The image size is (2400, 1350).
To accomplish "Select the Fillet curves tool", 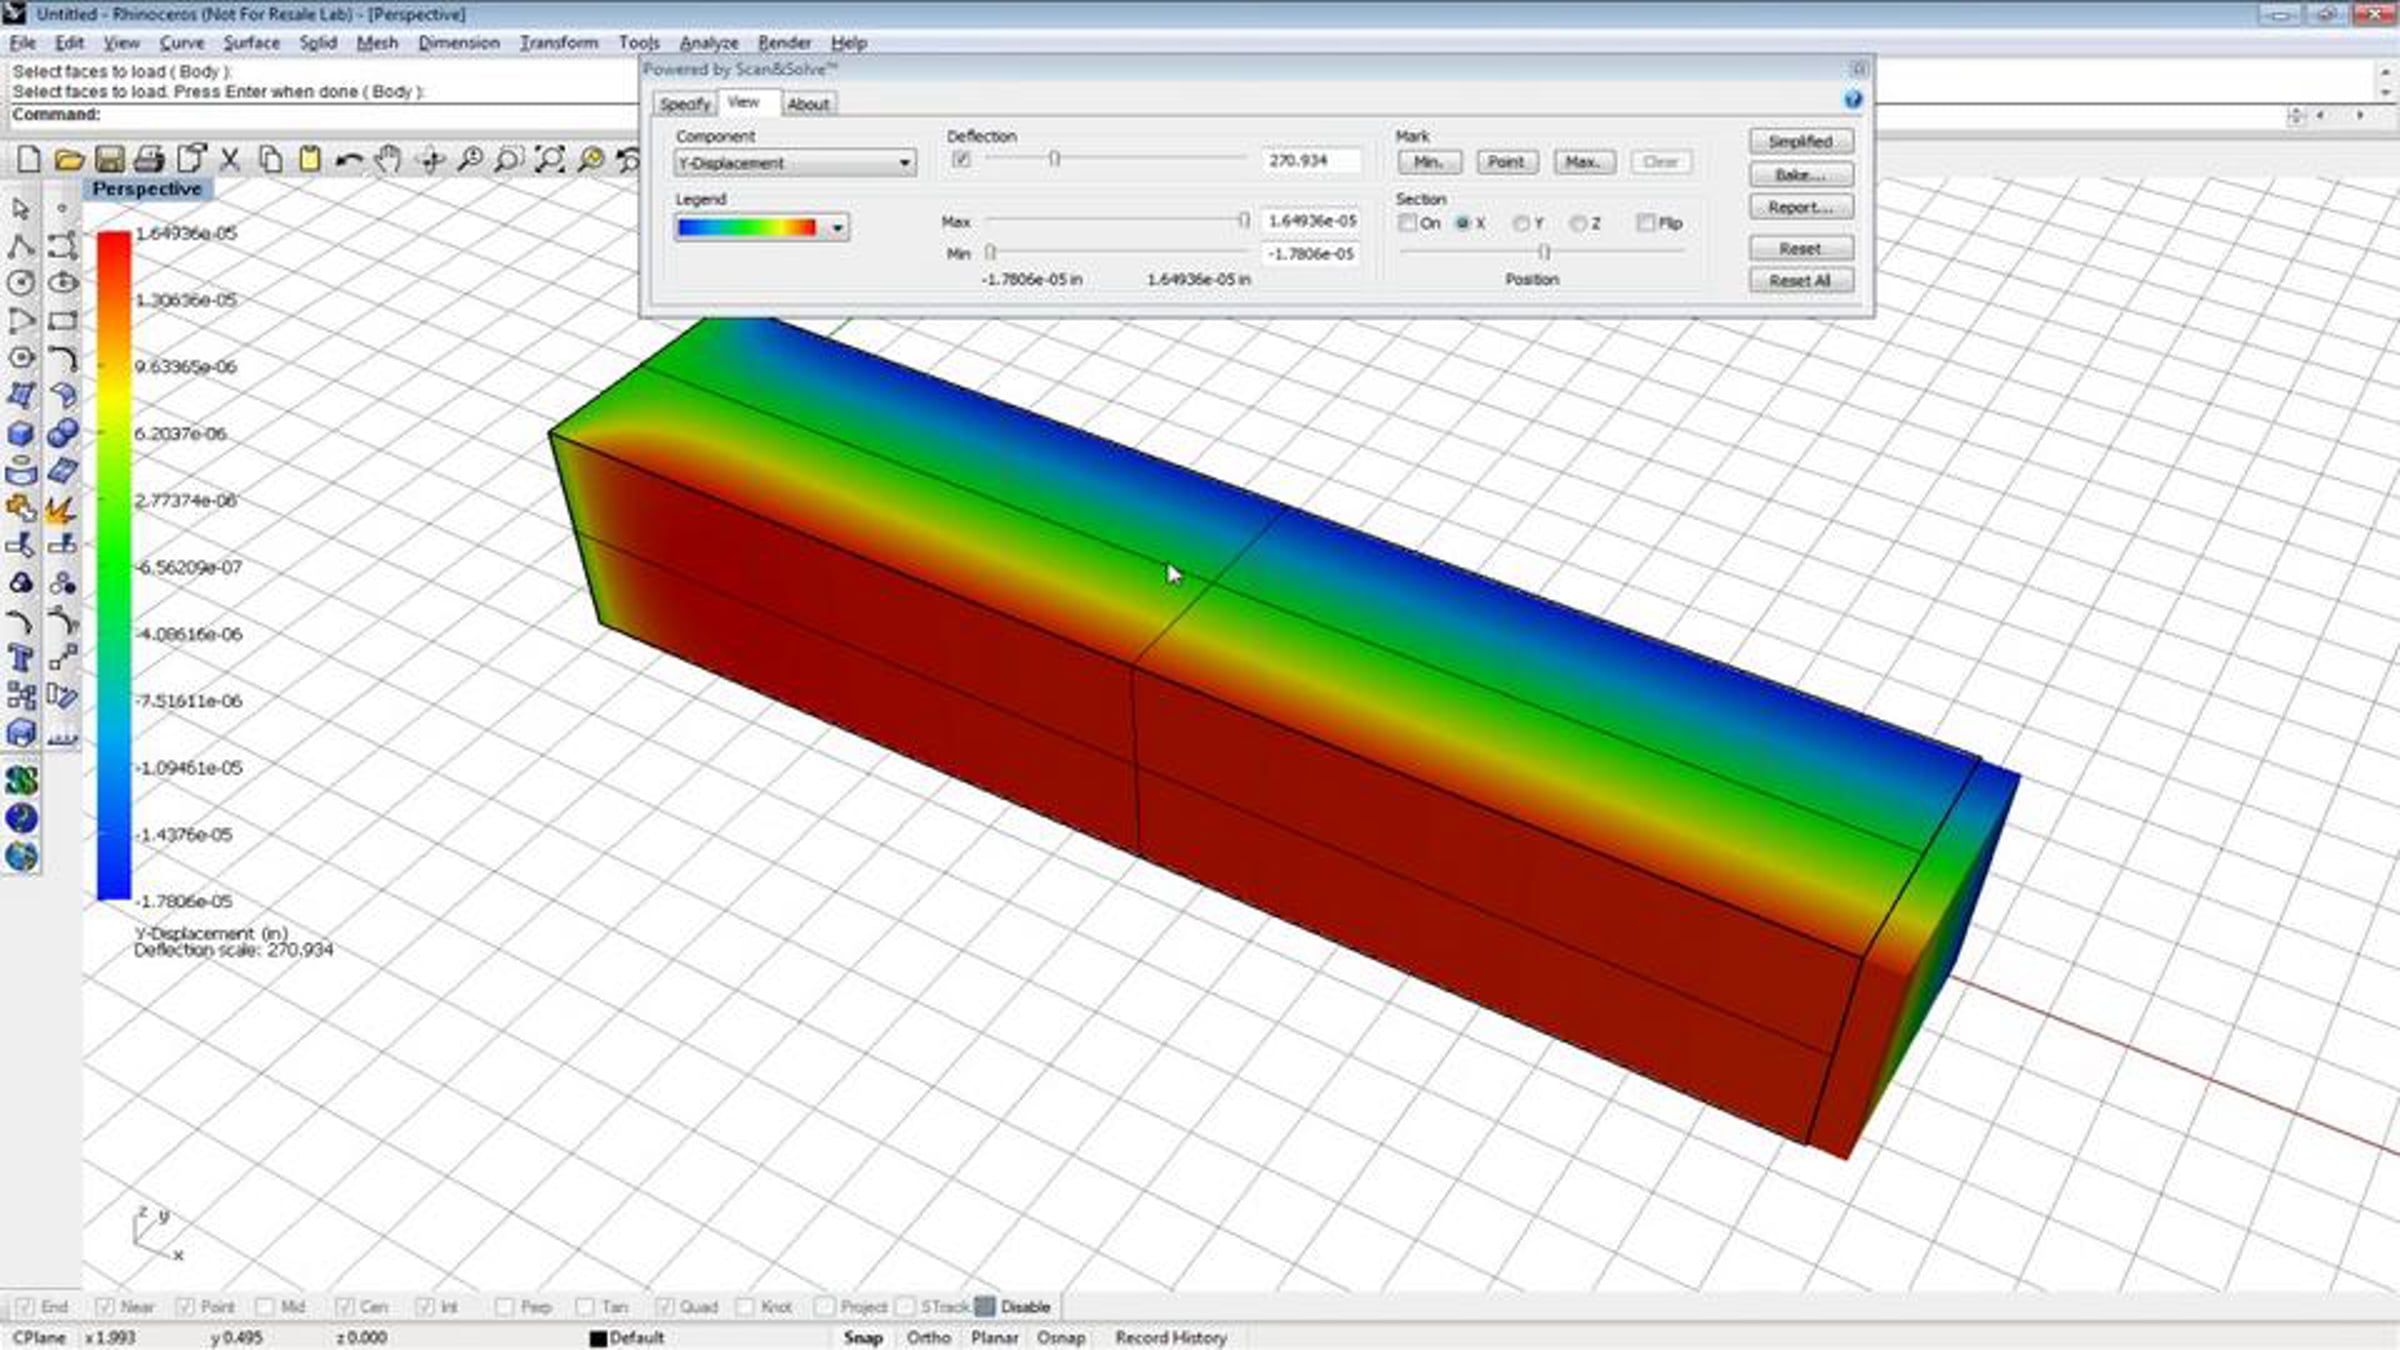I will tap(62, 358).
